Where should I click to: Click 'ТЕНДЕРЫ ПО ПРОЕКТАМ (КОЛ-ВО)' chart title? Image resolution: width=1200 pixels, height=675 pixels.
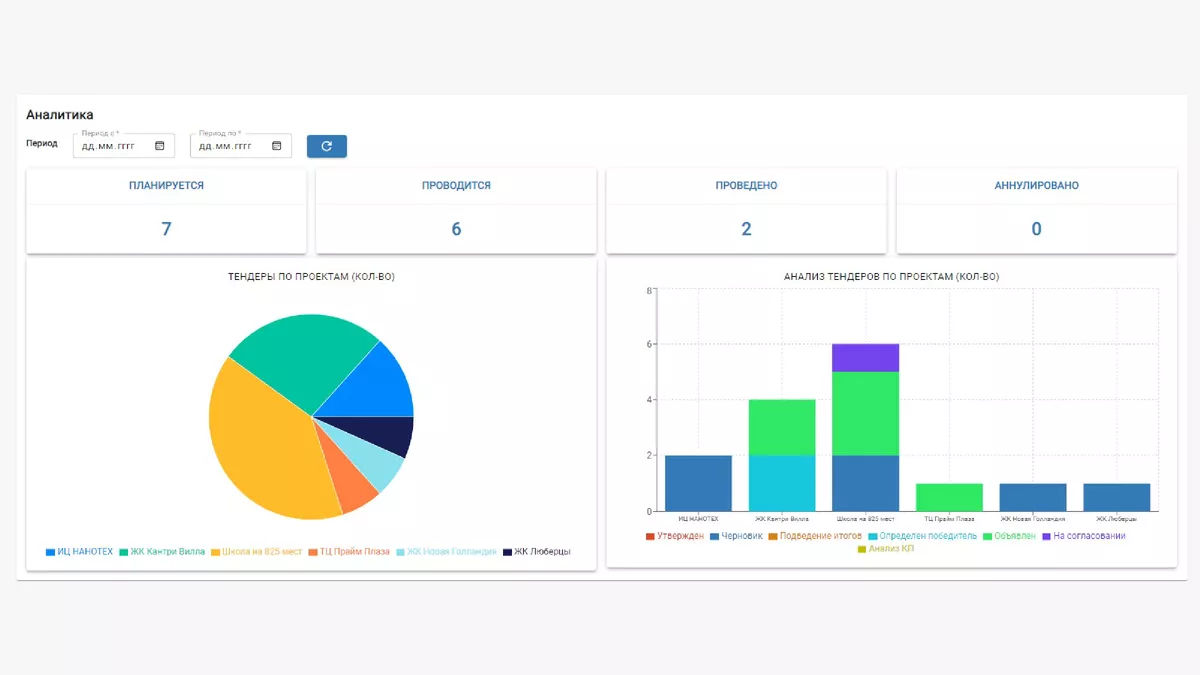[311, 276]
